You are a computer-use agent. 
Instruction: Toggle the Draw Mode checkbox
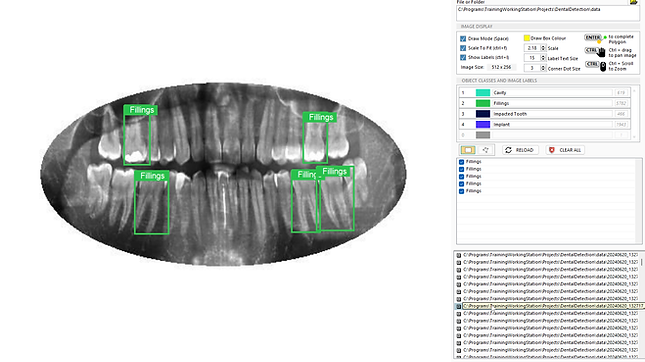pyautogui.click(x=463, y=39)
